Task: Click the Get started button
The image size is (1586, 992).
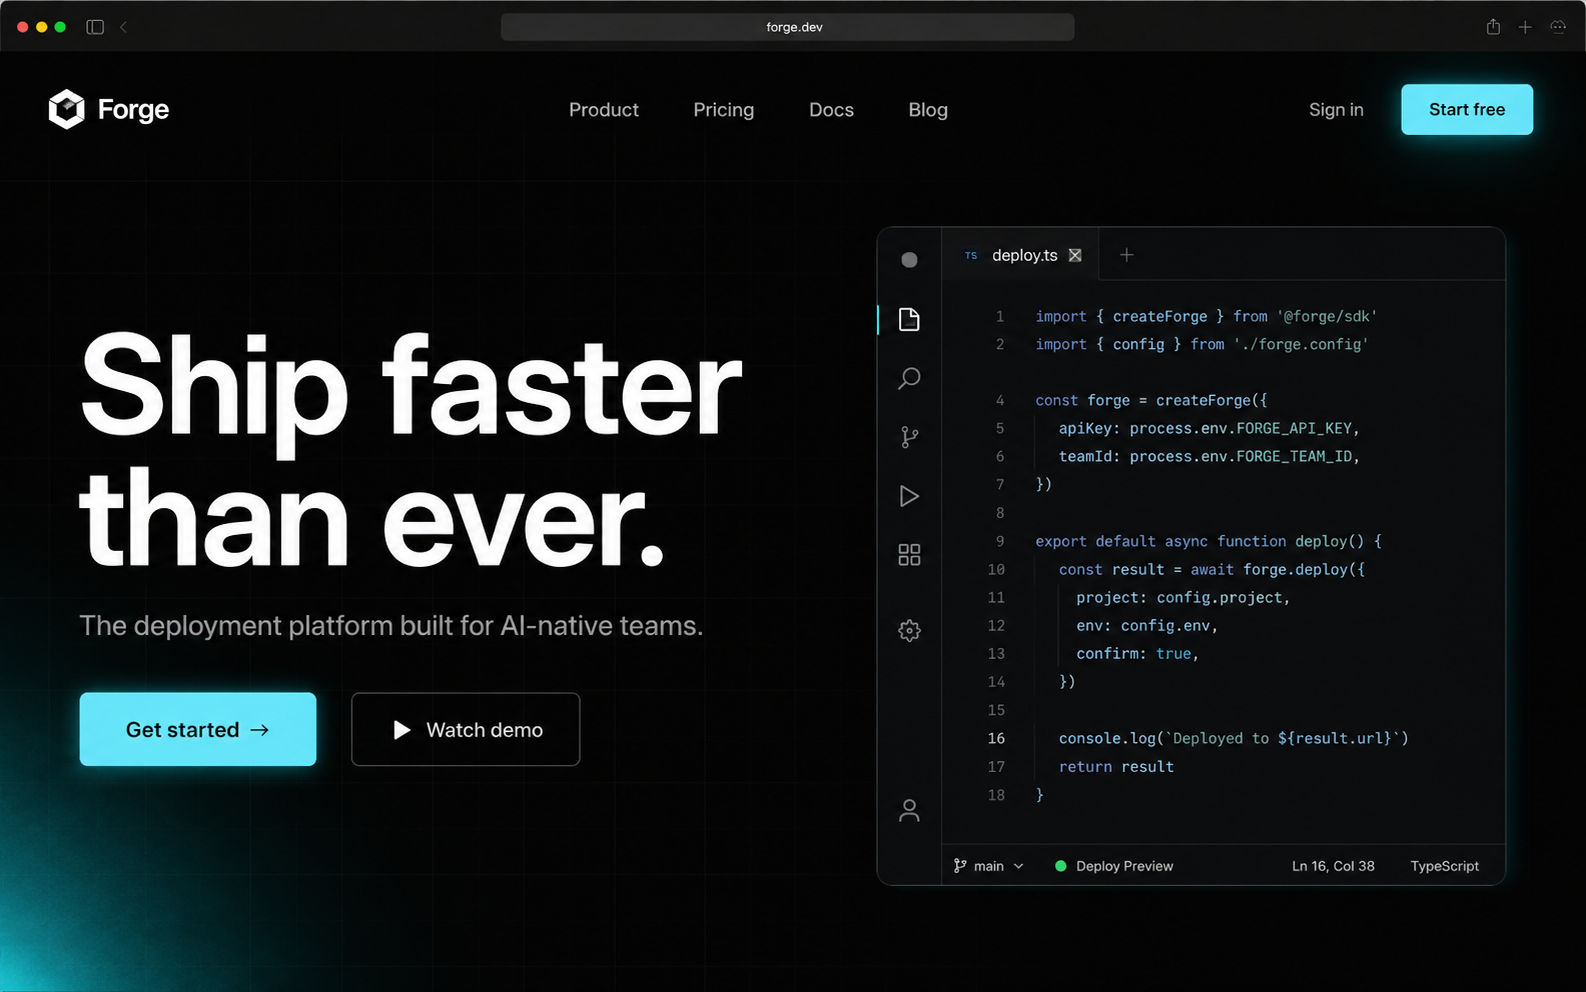Action: coord(198,730)
